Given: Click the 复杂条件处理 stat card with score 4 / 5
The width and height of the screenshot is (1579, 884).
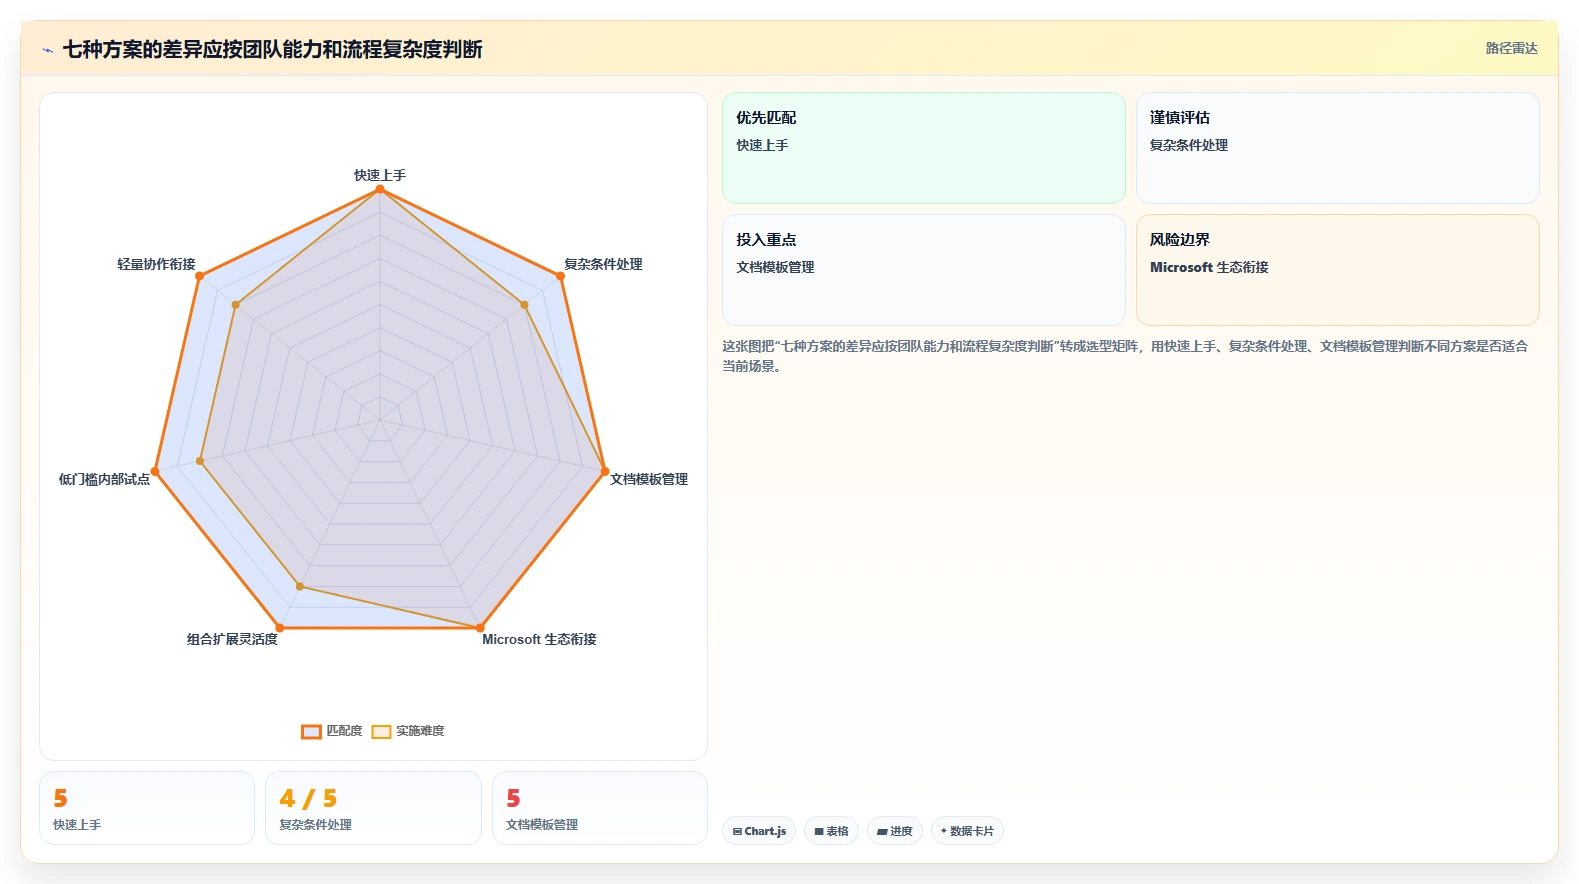Looking at the screenshot, I should [373, 808].
